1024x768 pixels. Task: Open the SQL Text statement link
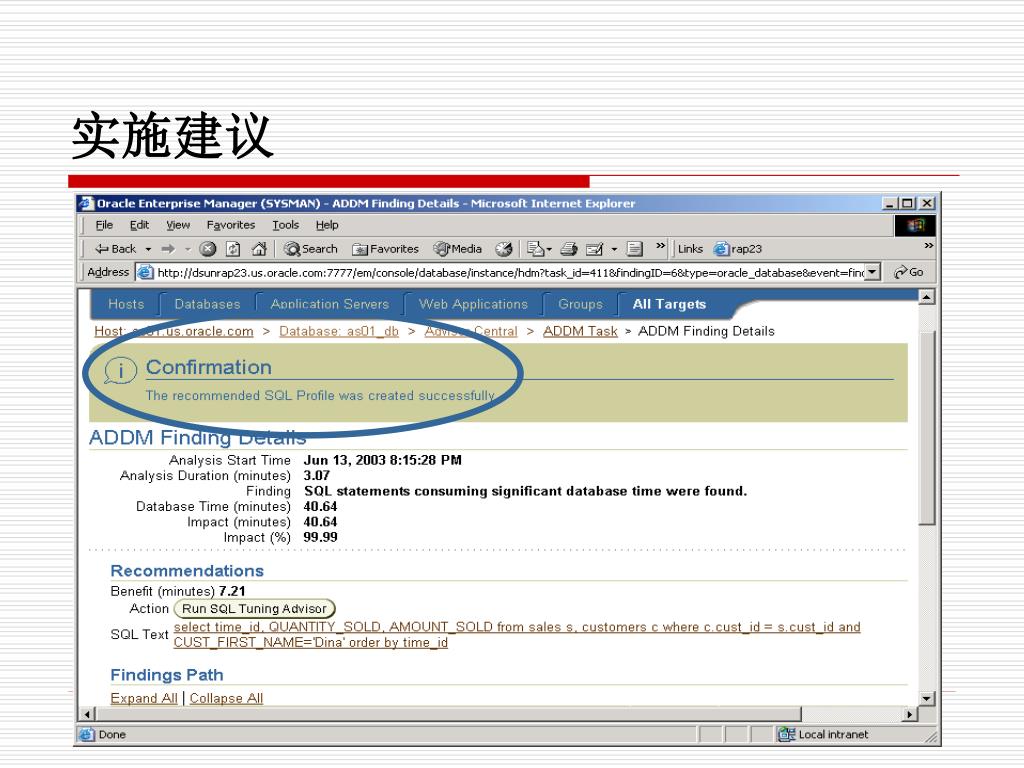[517, 634]
